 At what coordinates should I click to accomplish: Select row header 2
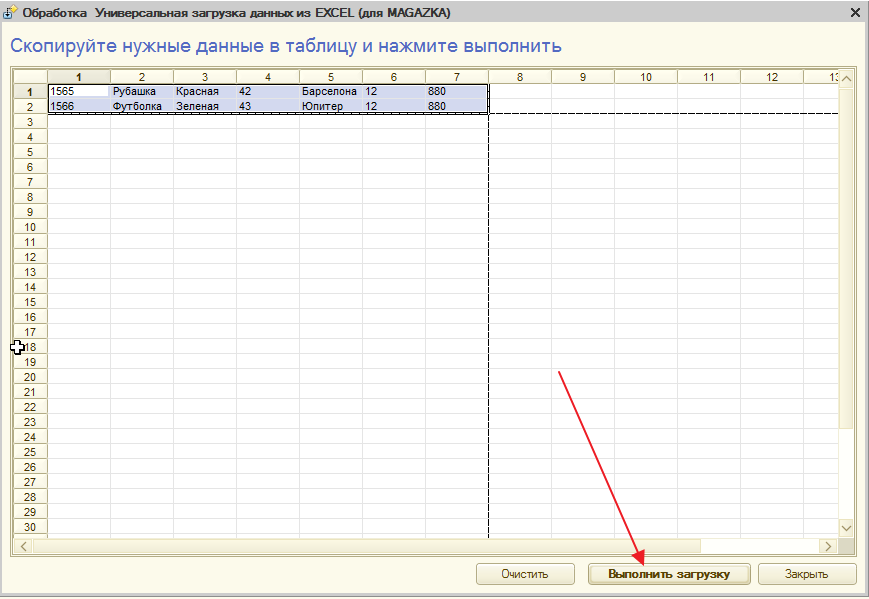(30, 106)
